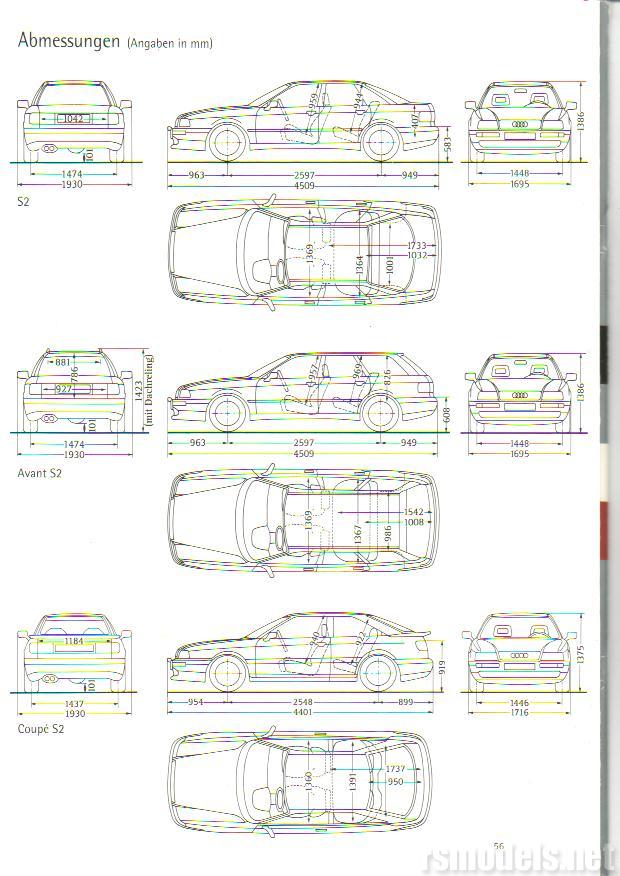The height and width of the screenshot is (876, 620).
Task: Click the front track value "1446"
Action: (519, 703)
